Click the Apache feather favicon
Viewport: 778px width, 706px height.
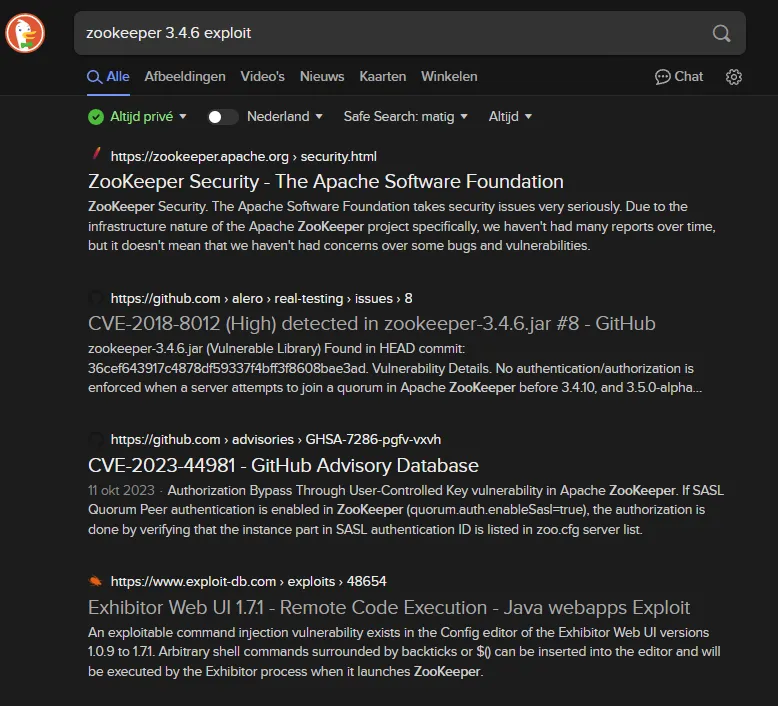(x=96, y=154)
